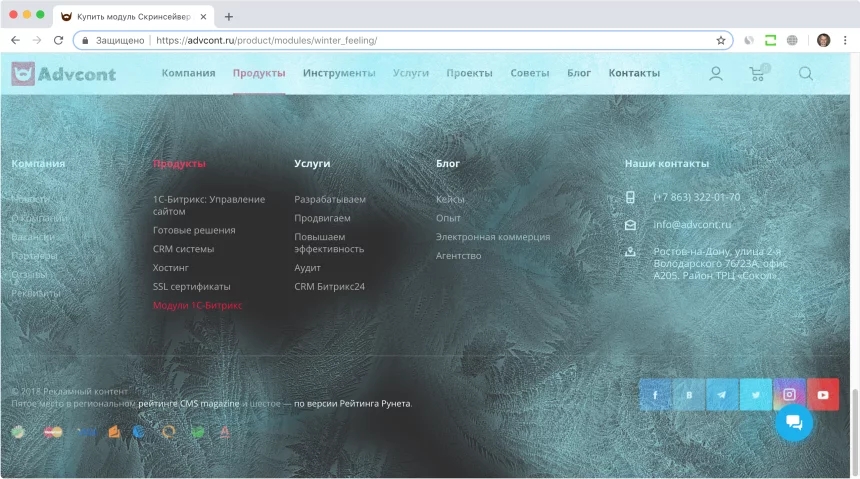This screenshot has width=860, height=479.
Task: Open the live chat bubble widget
Action: tap(794, 422)
